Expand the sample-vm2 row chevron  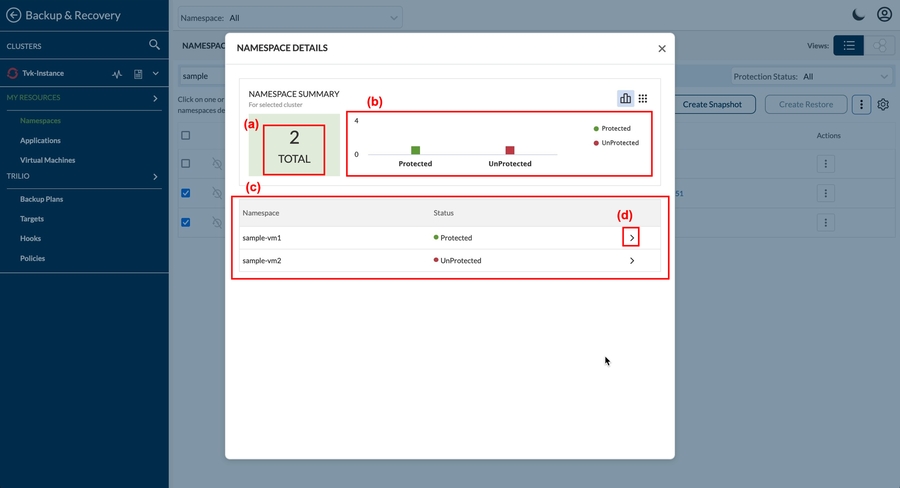point(632,261)
